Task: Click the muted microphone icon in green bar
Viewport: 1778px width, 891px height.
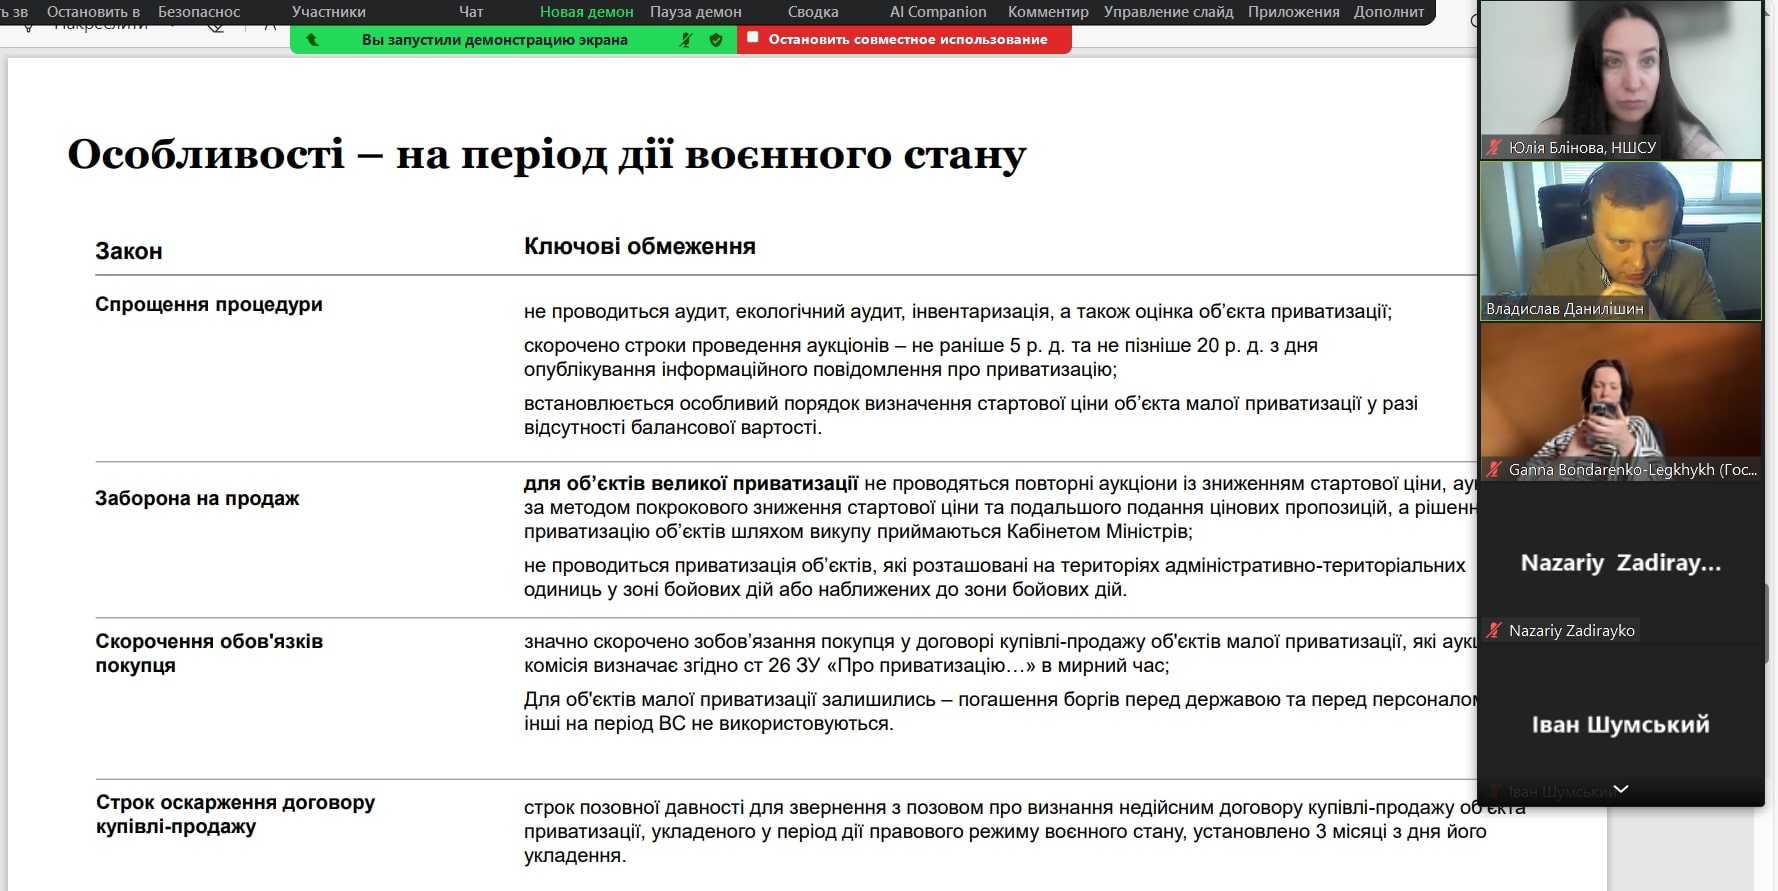Action: click(x=686, y=40)
